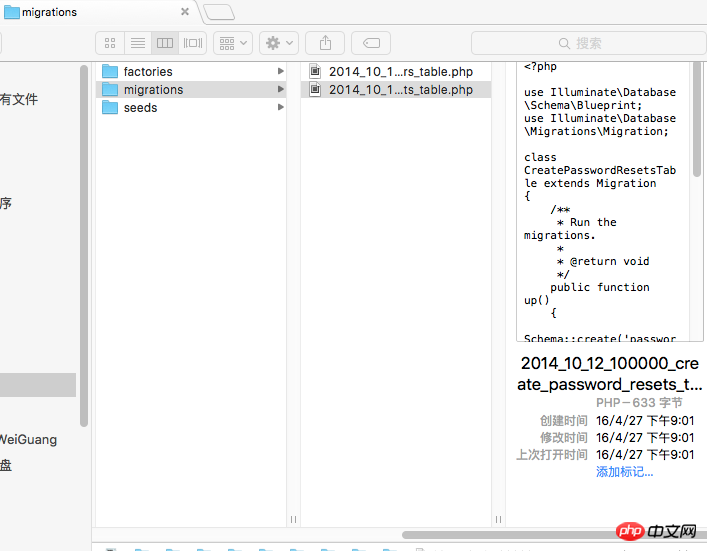Click the sidebar vertical scrollbar
The width and height of the screenshot is (707, 551).
[x=84, y=246]
